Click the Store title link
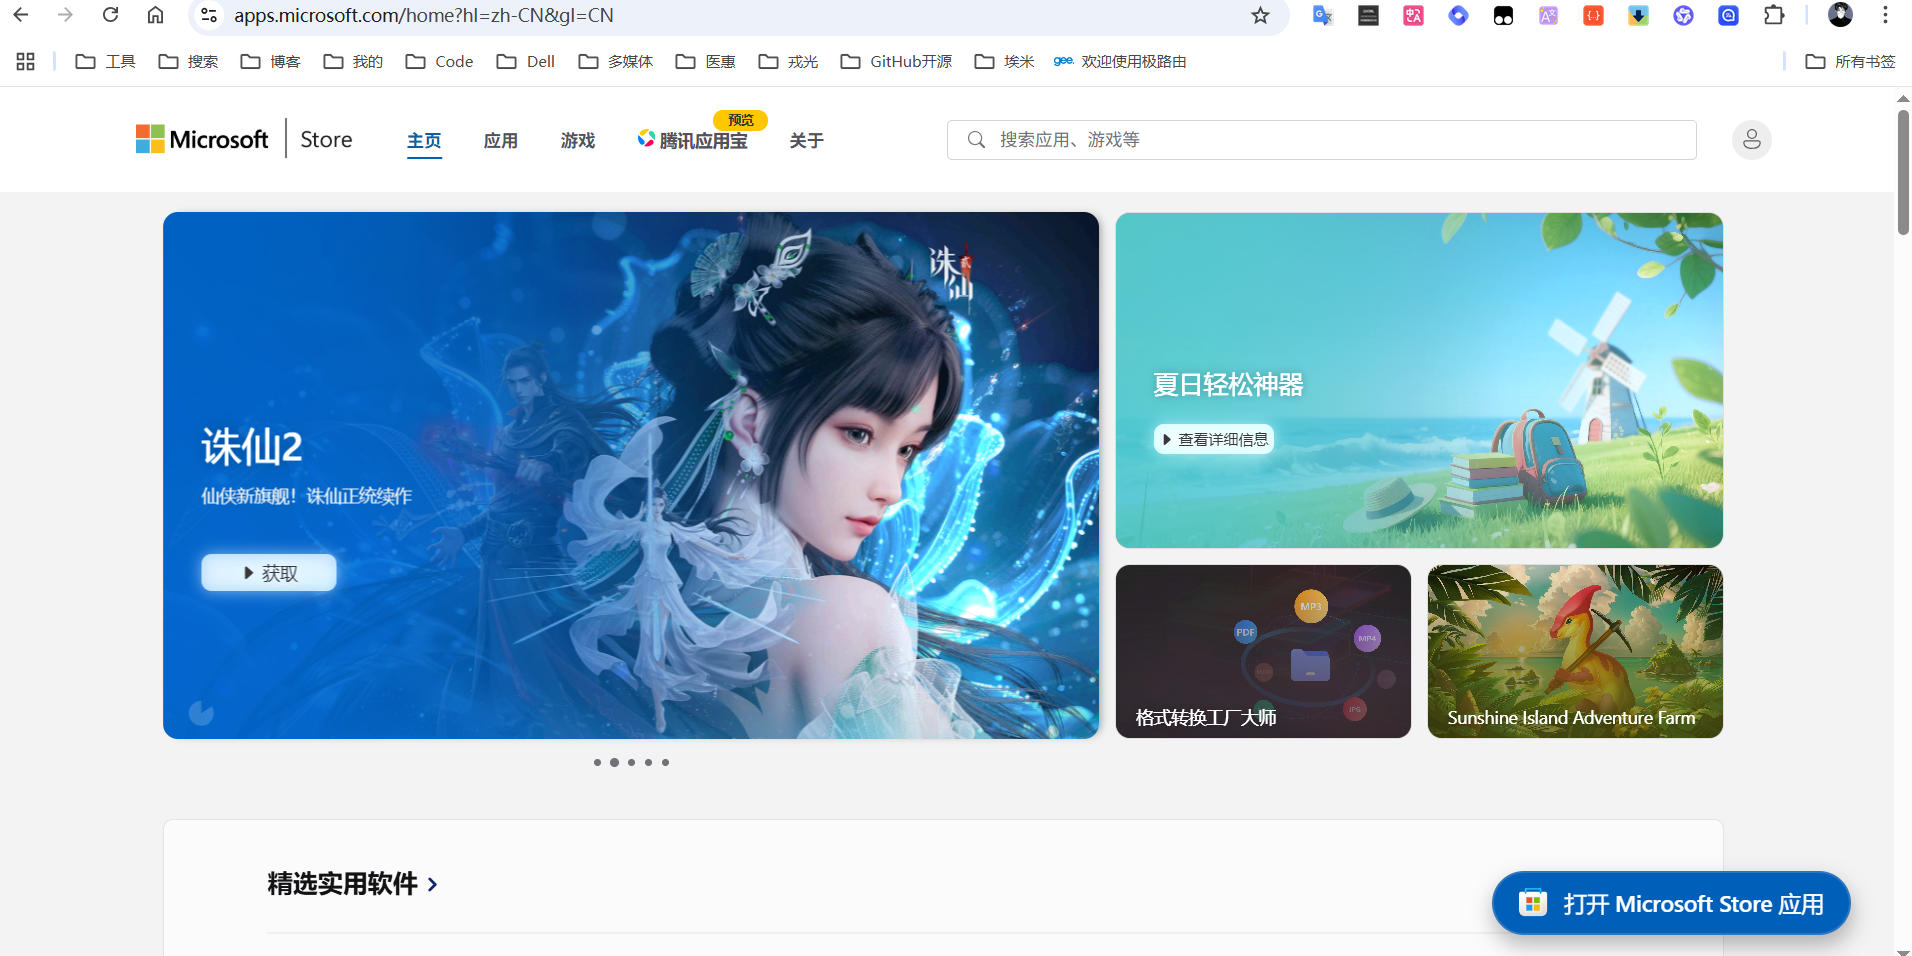This screenshot has height=956, width=1912. [326, 139]
